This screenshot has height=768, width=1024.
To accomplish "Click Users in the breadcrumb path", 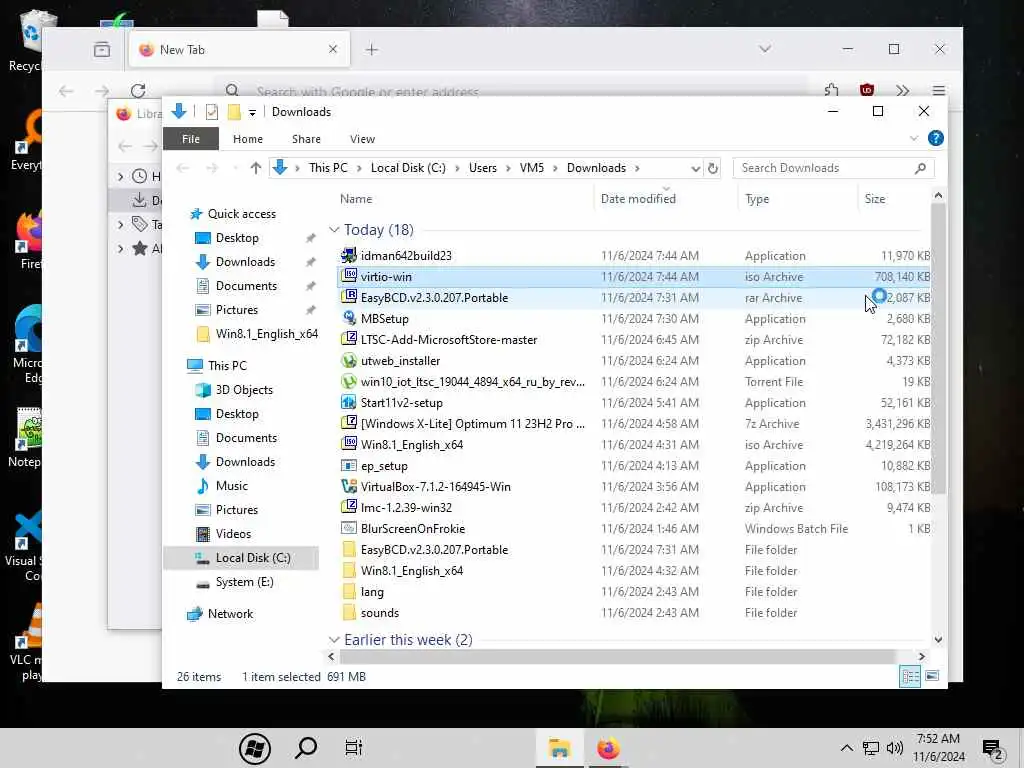I will pos(483,168).
